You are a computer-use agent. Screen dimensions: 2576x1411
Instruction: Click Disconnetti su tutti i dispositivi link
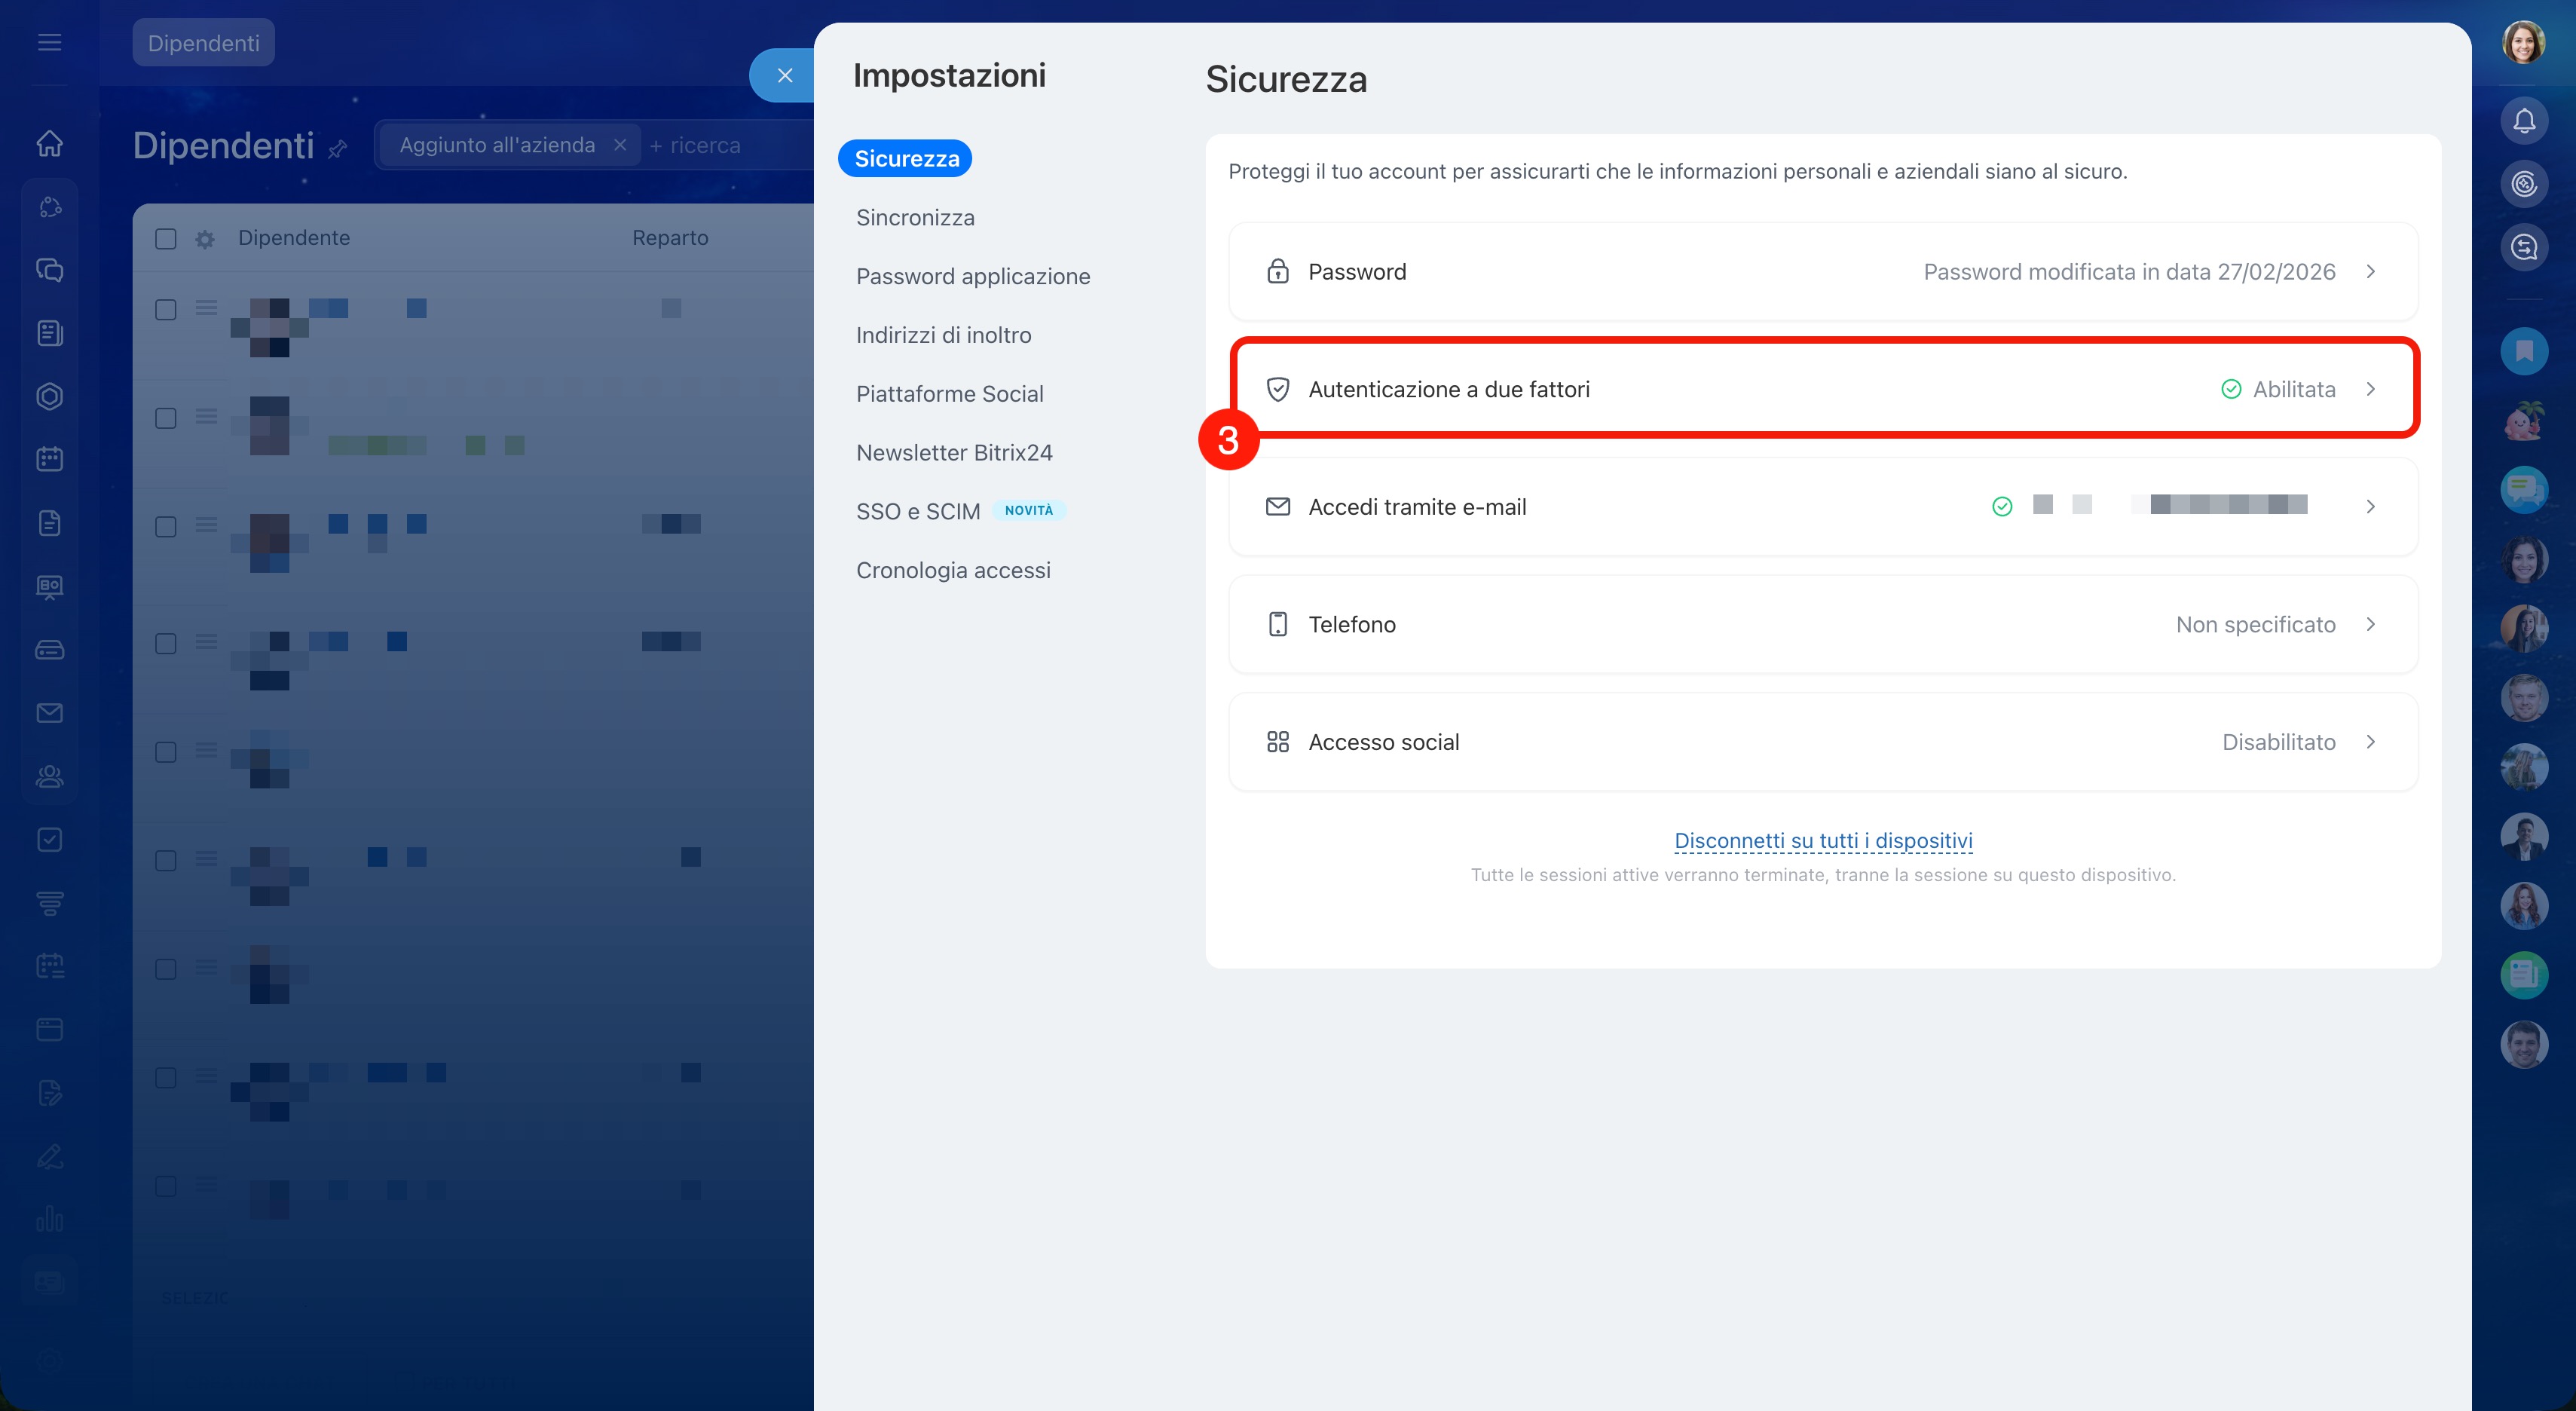1822,841
